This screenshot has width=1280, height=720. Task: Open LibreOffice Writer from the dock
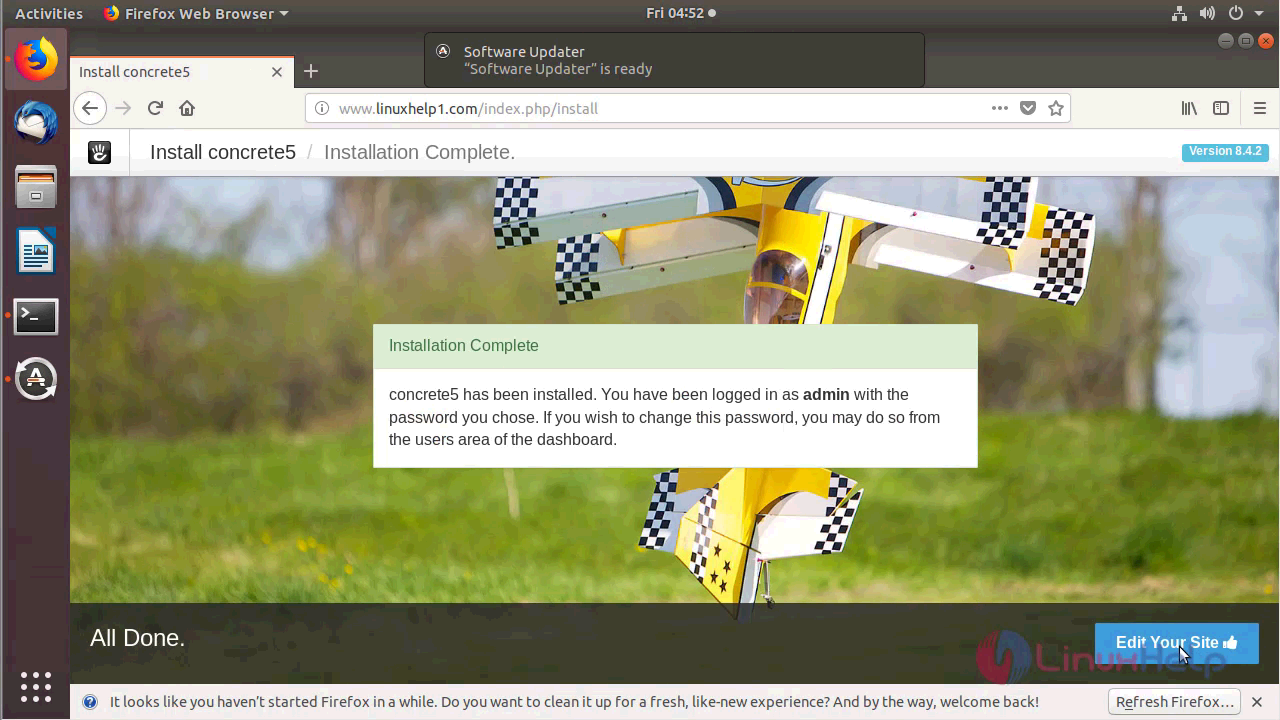[x=36, y=251]
